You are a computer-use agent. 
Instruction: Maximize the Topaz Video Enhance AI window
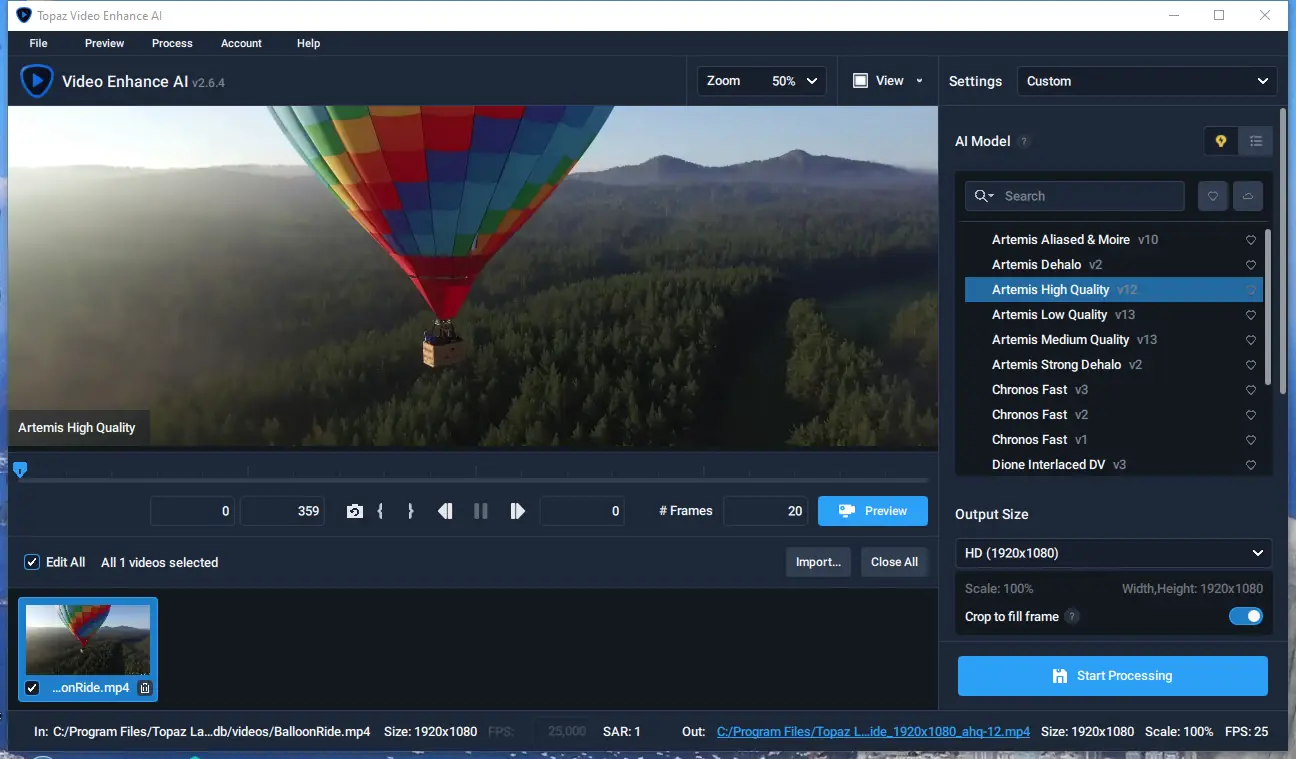point(1219,15)
